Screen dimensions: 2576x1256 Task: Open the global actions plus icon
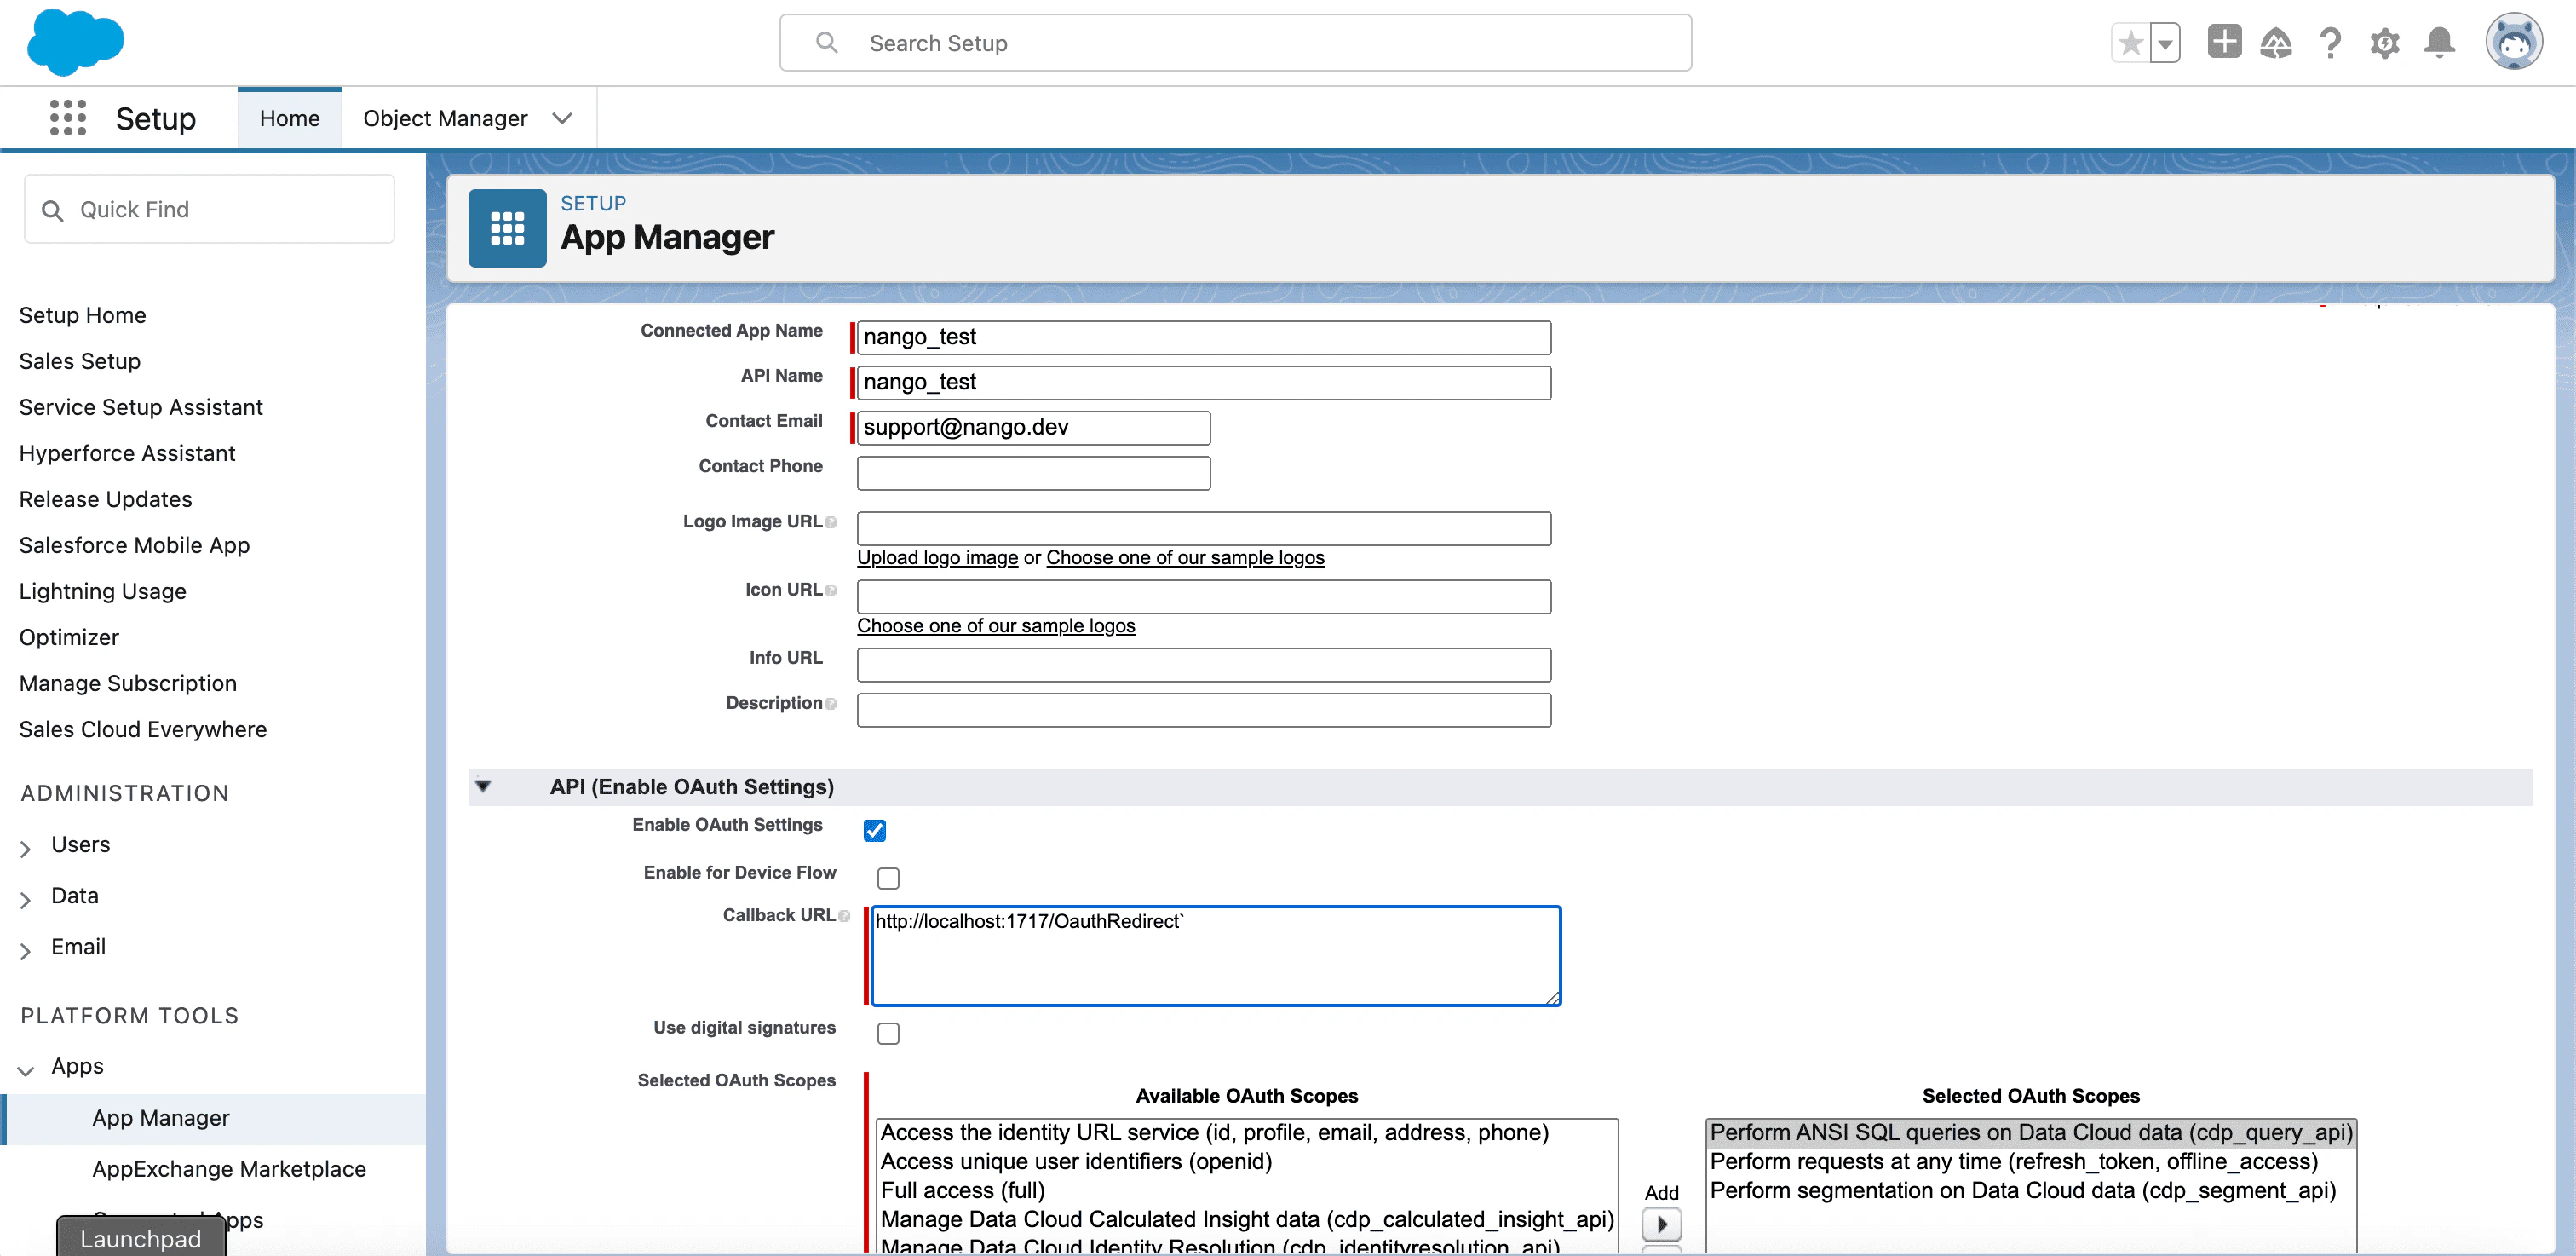[x=2224, y=43]
